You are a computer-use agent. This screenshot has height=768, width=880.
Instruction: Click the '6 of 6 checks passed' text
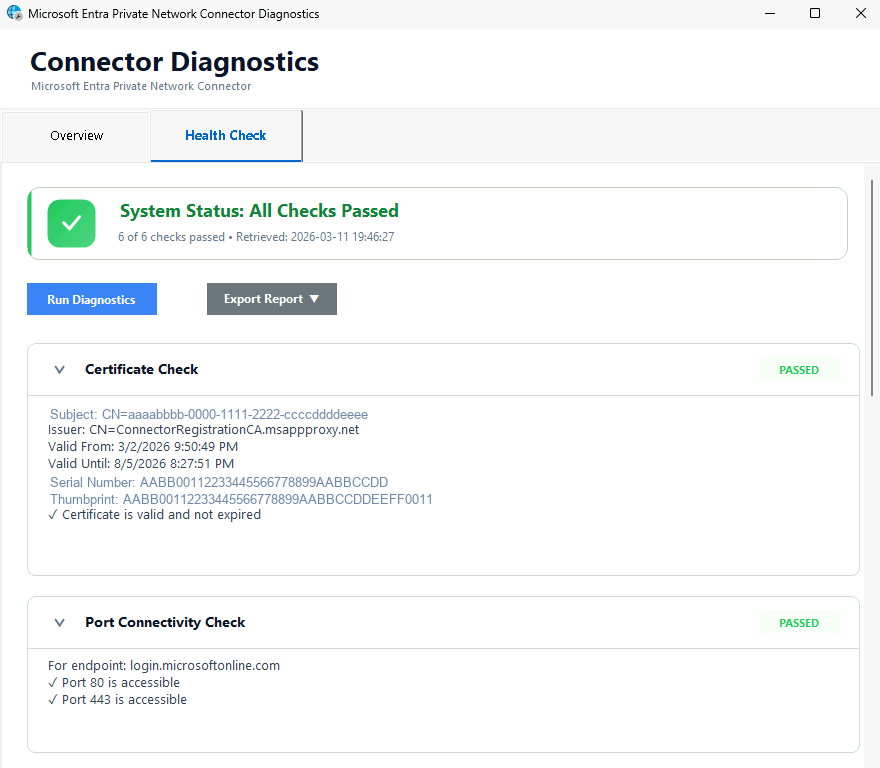(x=171, y=237)
